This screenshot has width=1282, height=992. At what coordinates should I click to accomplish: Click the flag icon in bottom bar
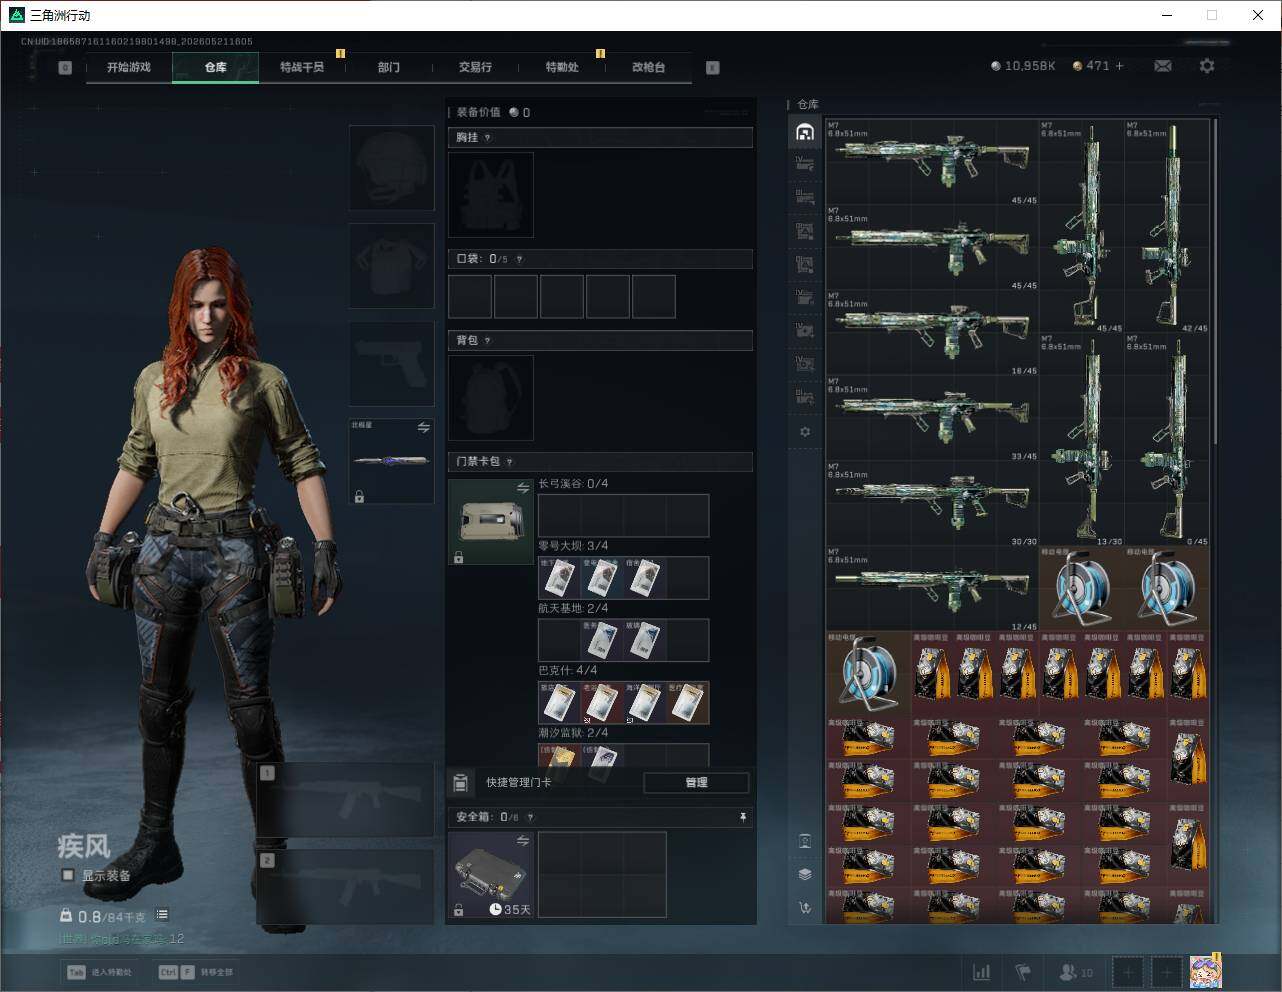(x=1023, y=972)
